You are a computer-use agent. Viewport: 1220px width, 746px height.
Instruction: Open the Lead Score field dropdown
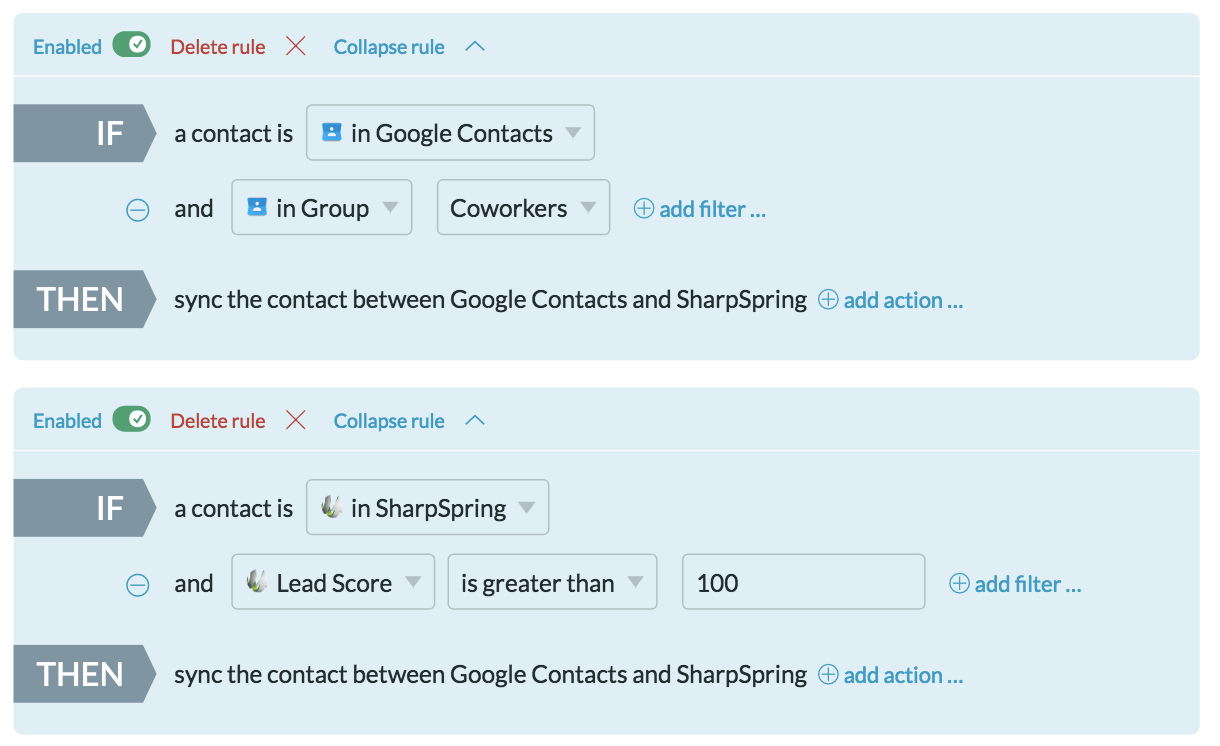point(333,582)
